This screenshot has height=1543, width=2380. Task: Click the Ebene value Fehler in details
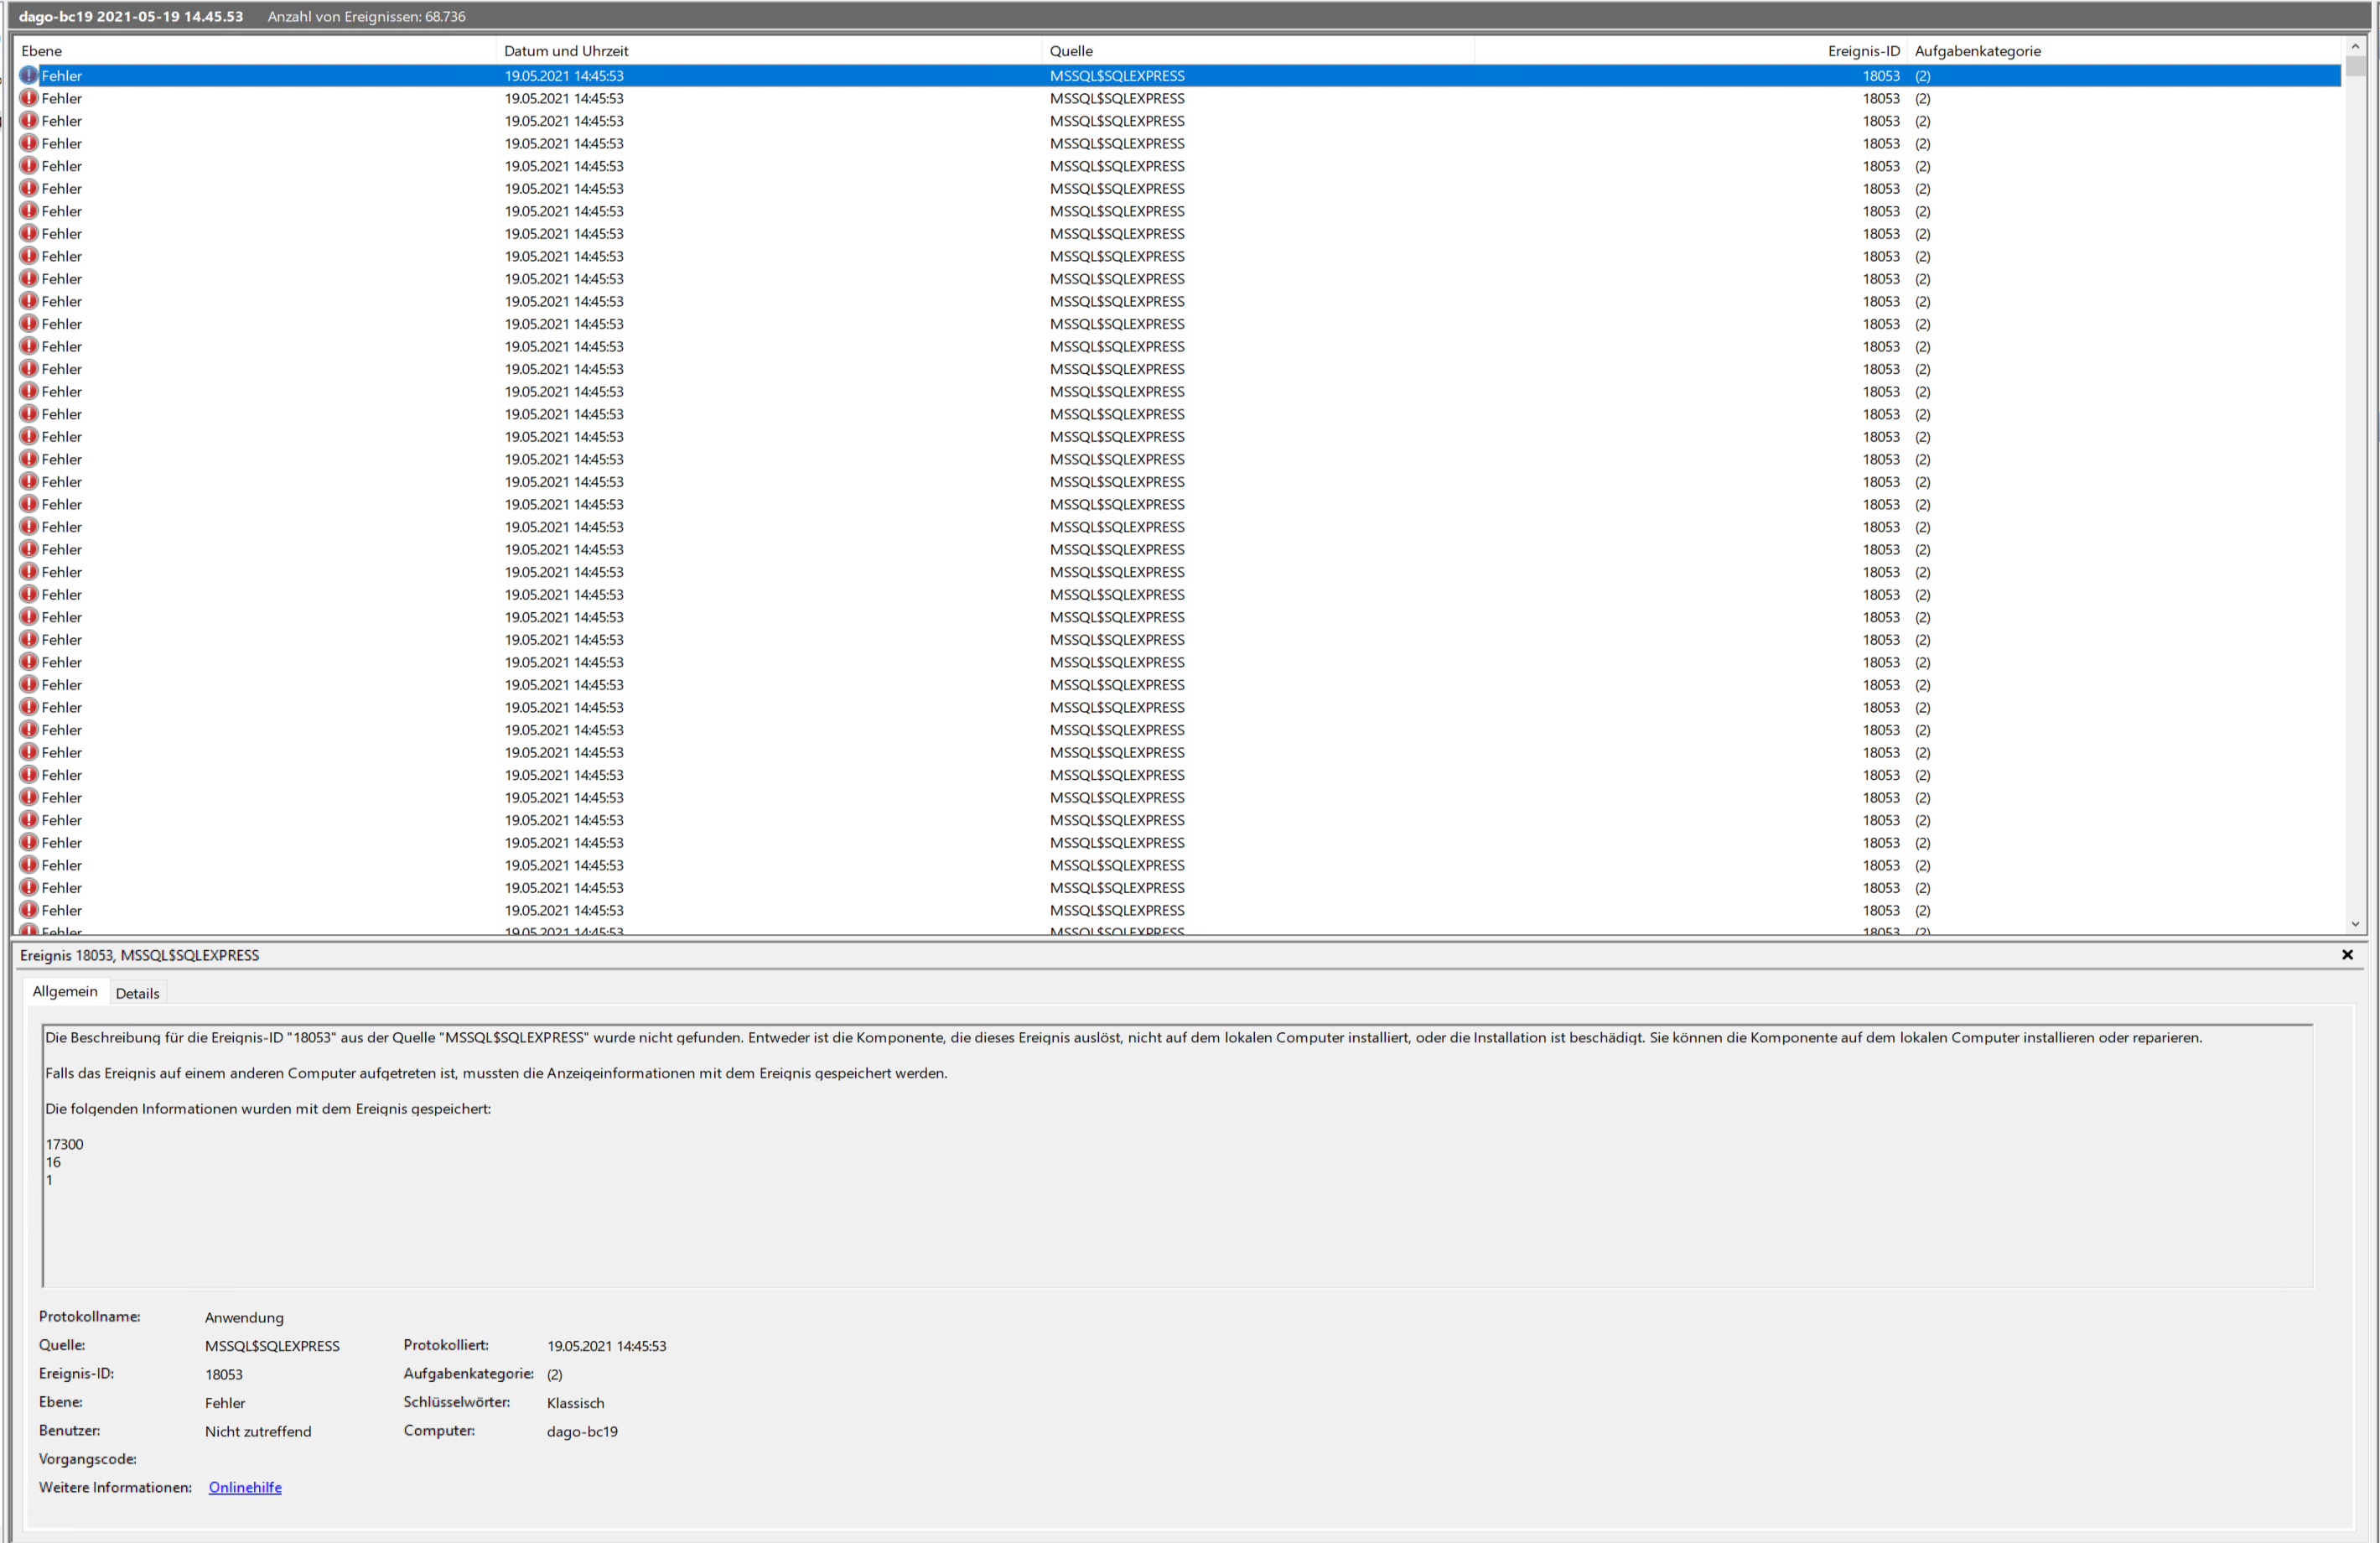point(225,1403)
